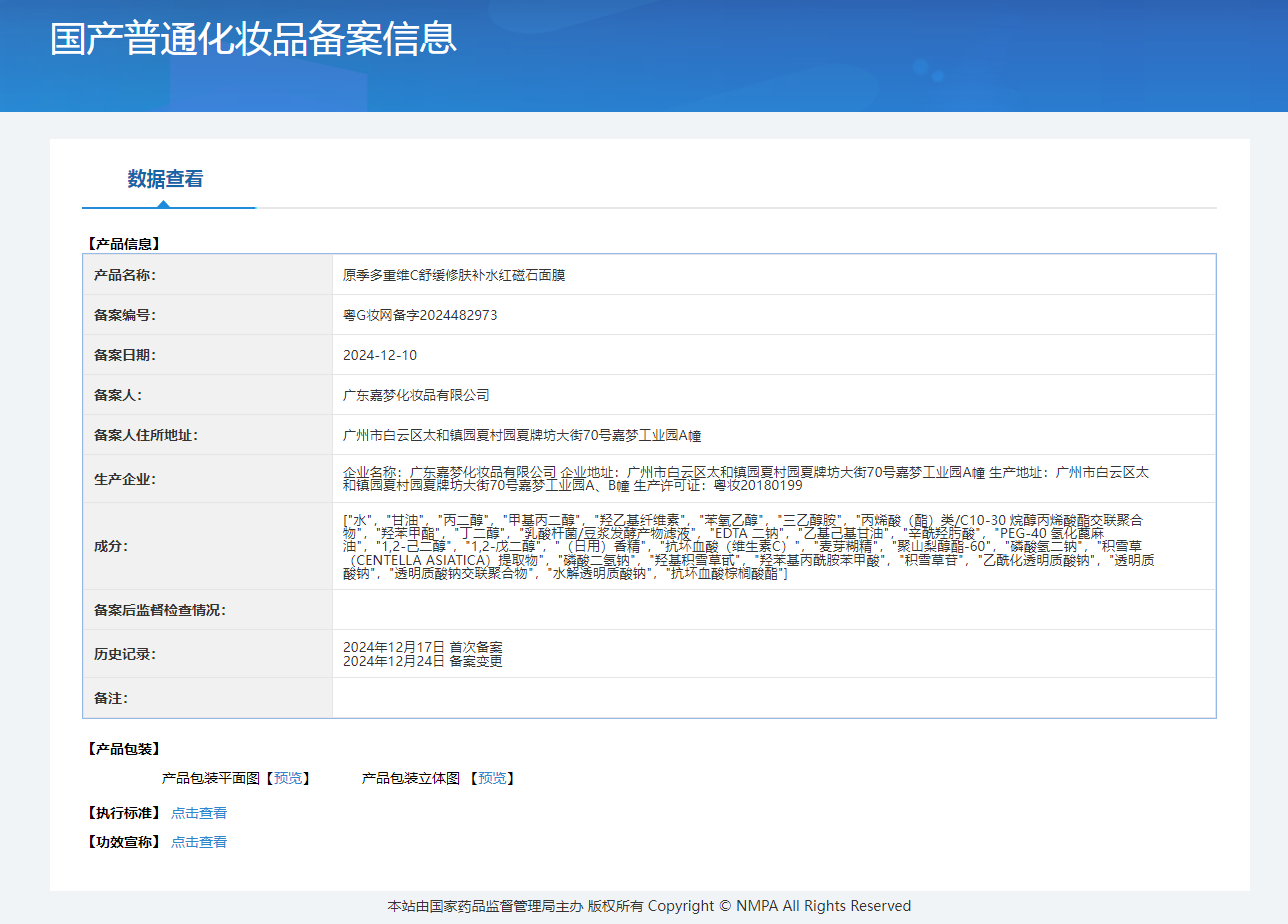Switch to the 数据查看 tab
Image resolution: width=1288 pixels, height=924 pixels.
pos(166,179)
